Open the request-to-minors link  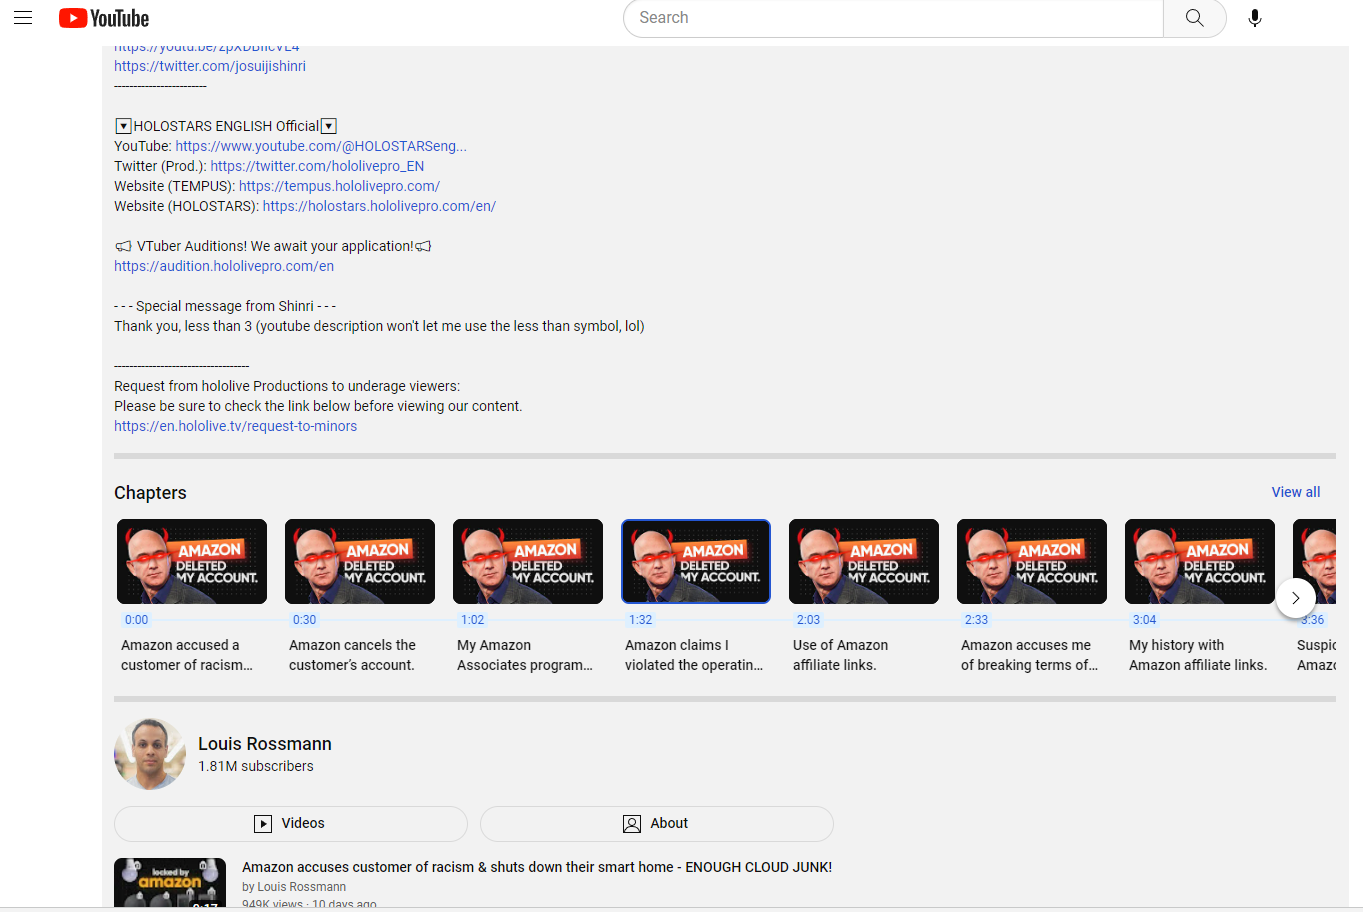(235, 426)
